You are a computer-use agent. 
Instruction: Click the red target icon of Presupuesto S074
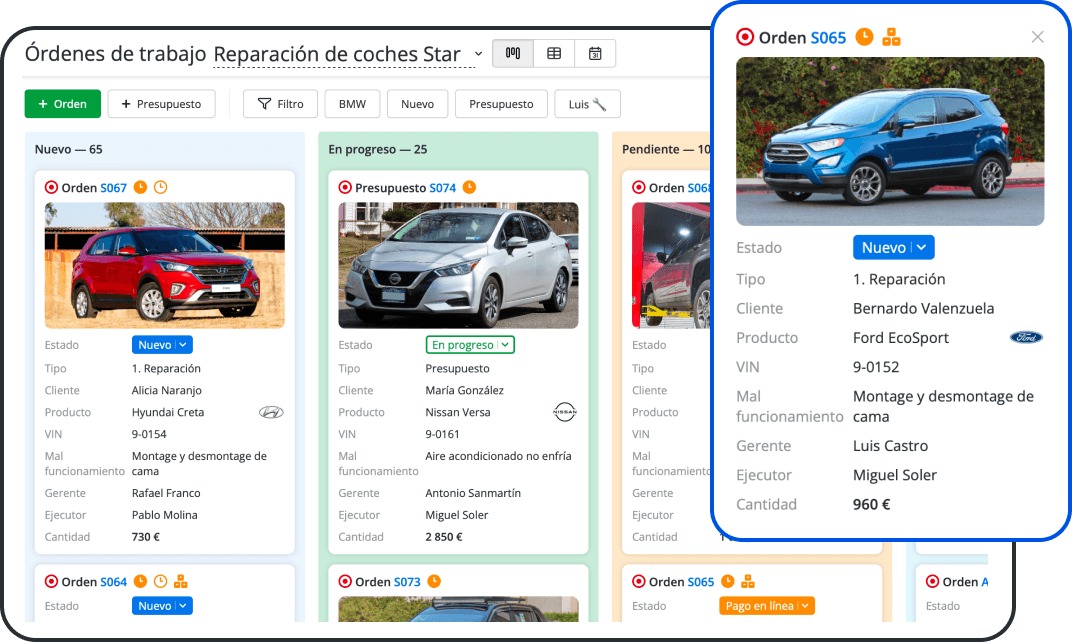click(x=345, y=187)
